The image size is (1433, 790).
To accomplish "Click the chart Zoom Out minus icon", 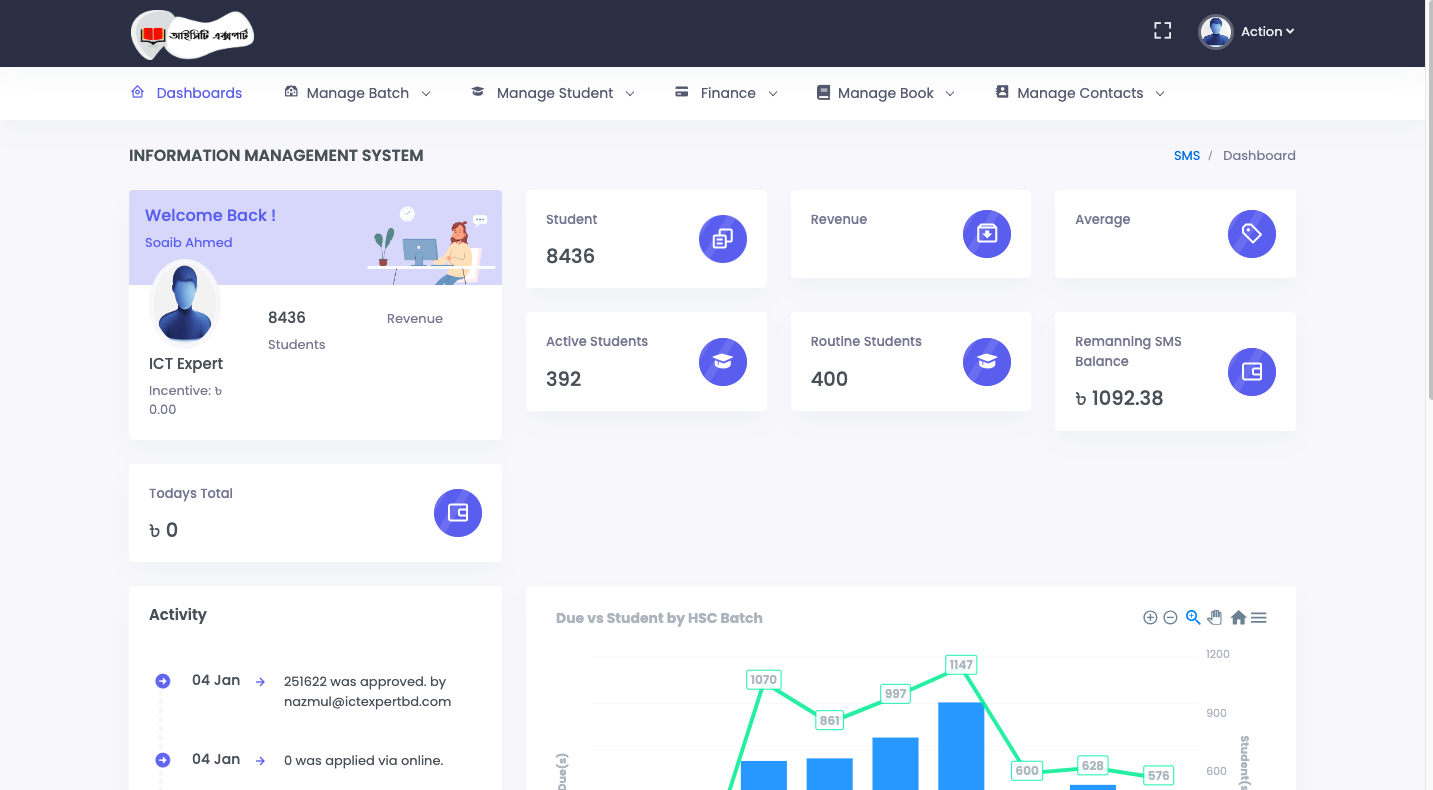I will [x=1170, y=618].
